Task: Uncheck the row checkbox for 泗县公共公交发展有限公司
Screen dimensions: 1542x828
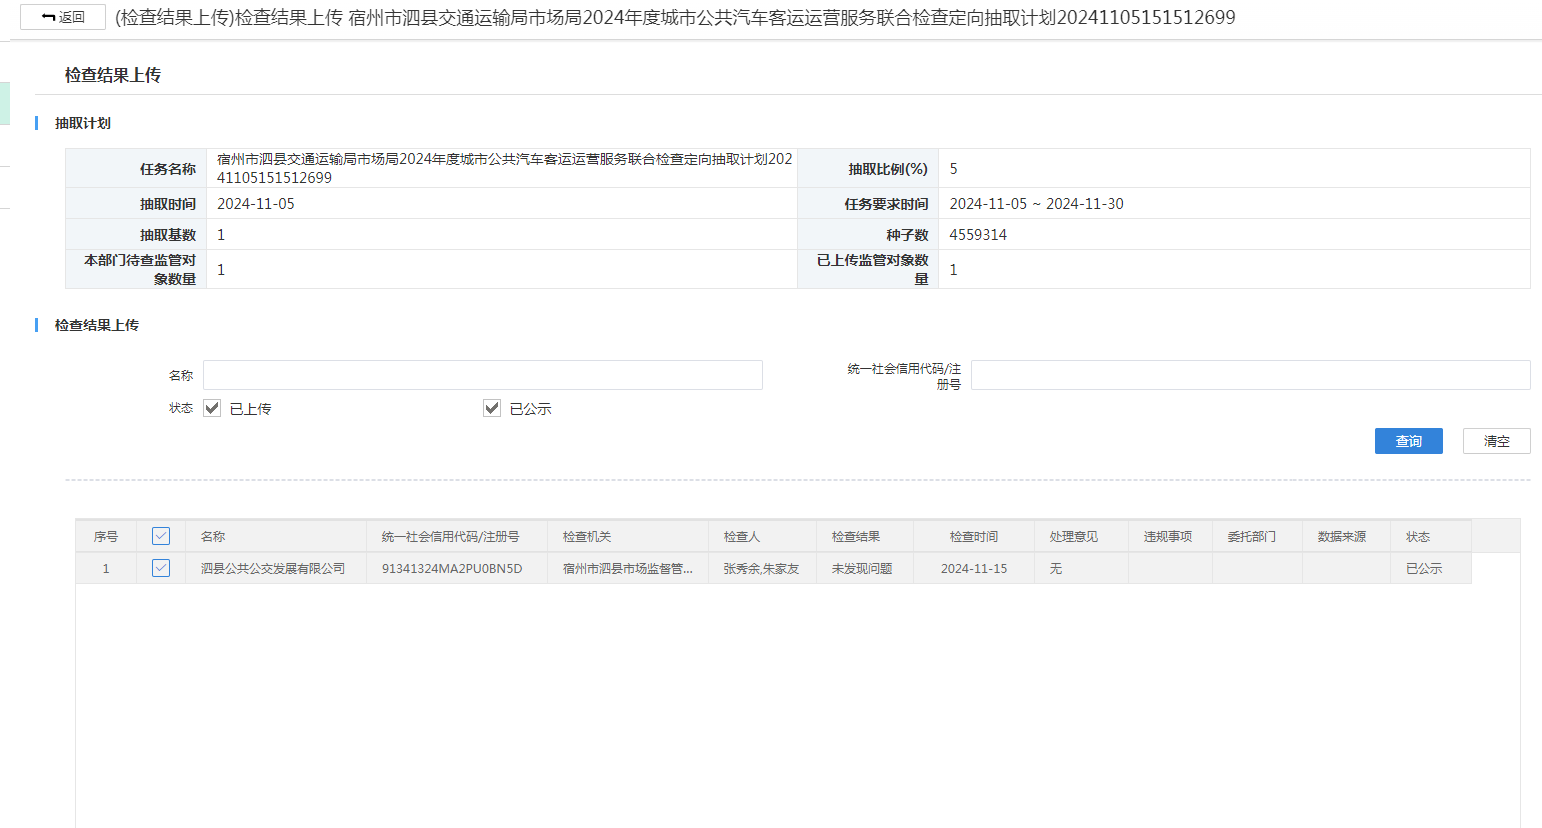Action: click(x=161, y=568)
